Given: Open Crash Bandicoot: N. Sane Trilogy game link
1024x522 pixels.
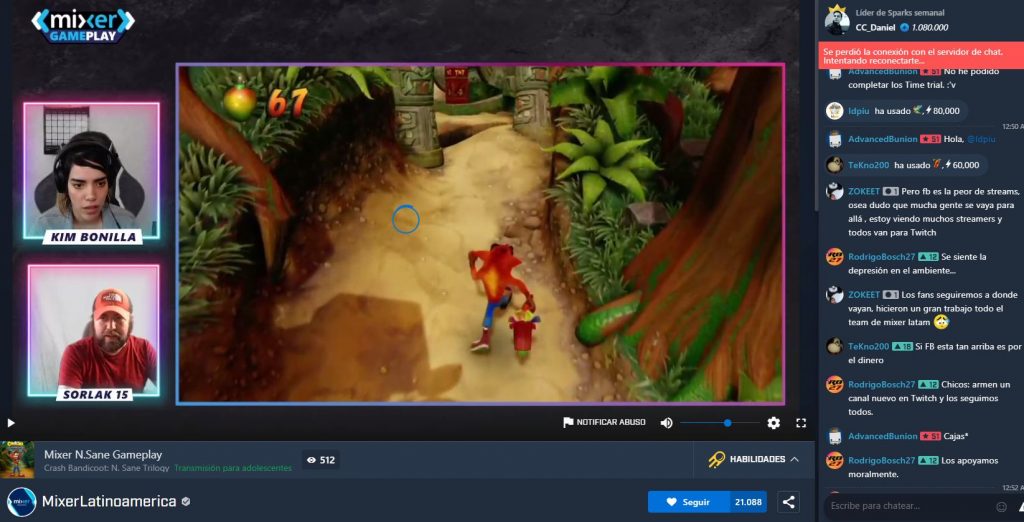Looking at the screenshot, I should click(106, 468).
